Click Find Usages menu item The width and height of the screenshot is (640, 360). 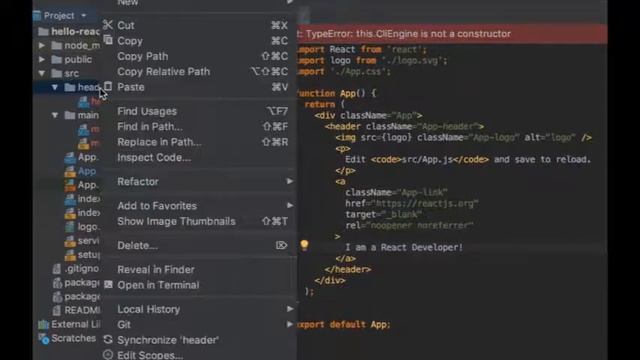tap(198, 111)
